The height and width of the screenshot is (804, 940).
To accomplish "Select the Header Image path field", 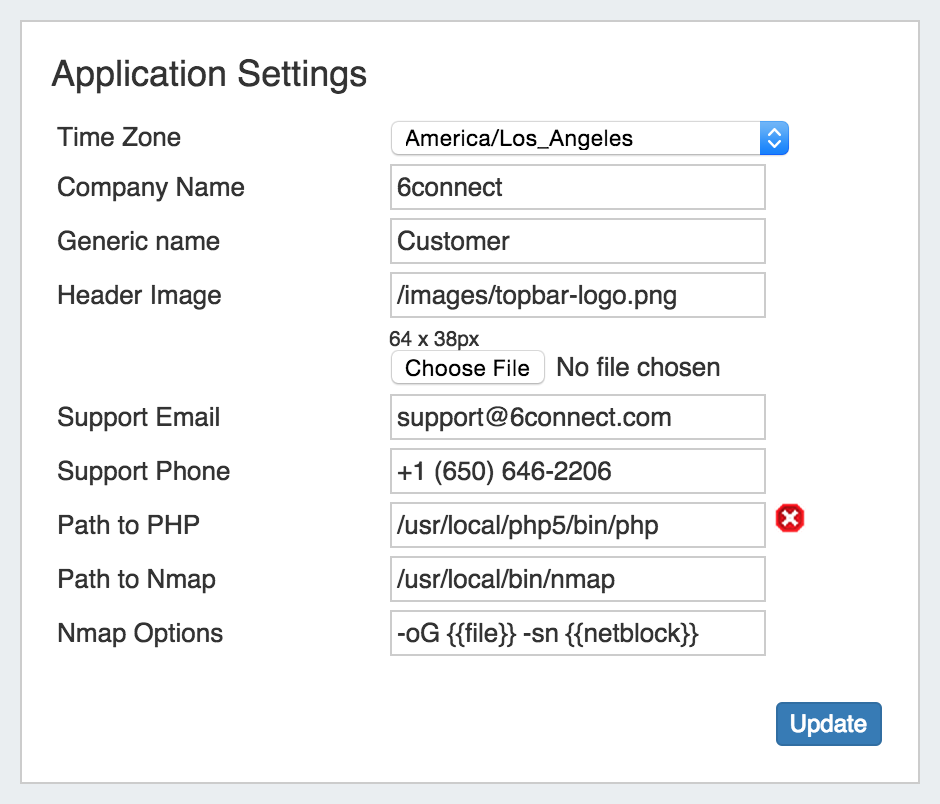I will pos(577,295).
